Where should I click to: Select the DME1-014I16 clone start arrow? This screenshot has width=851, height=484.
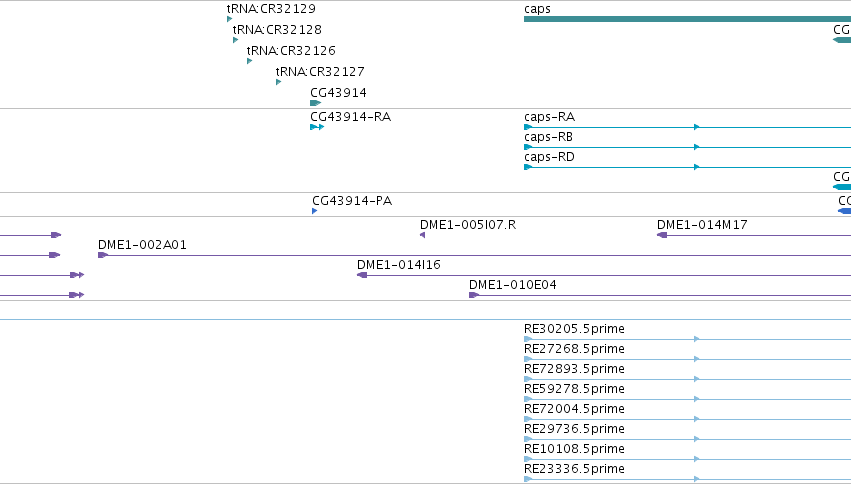(362, 275)
